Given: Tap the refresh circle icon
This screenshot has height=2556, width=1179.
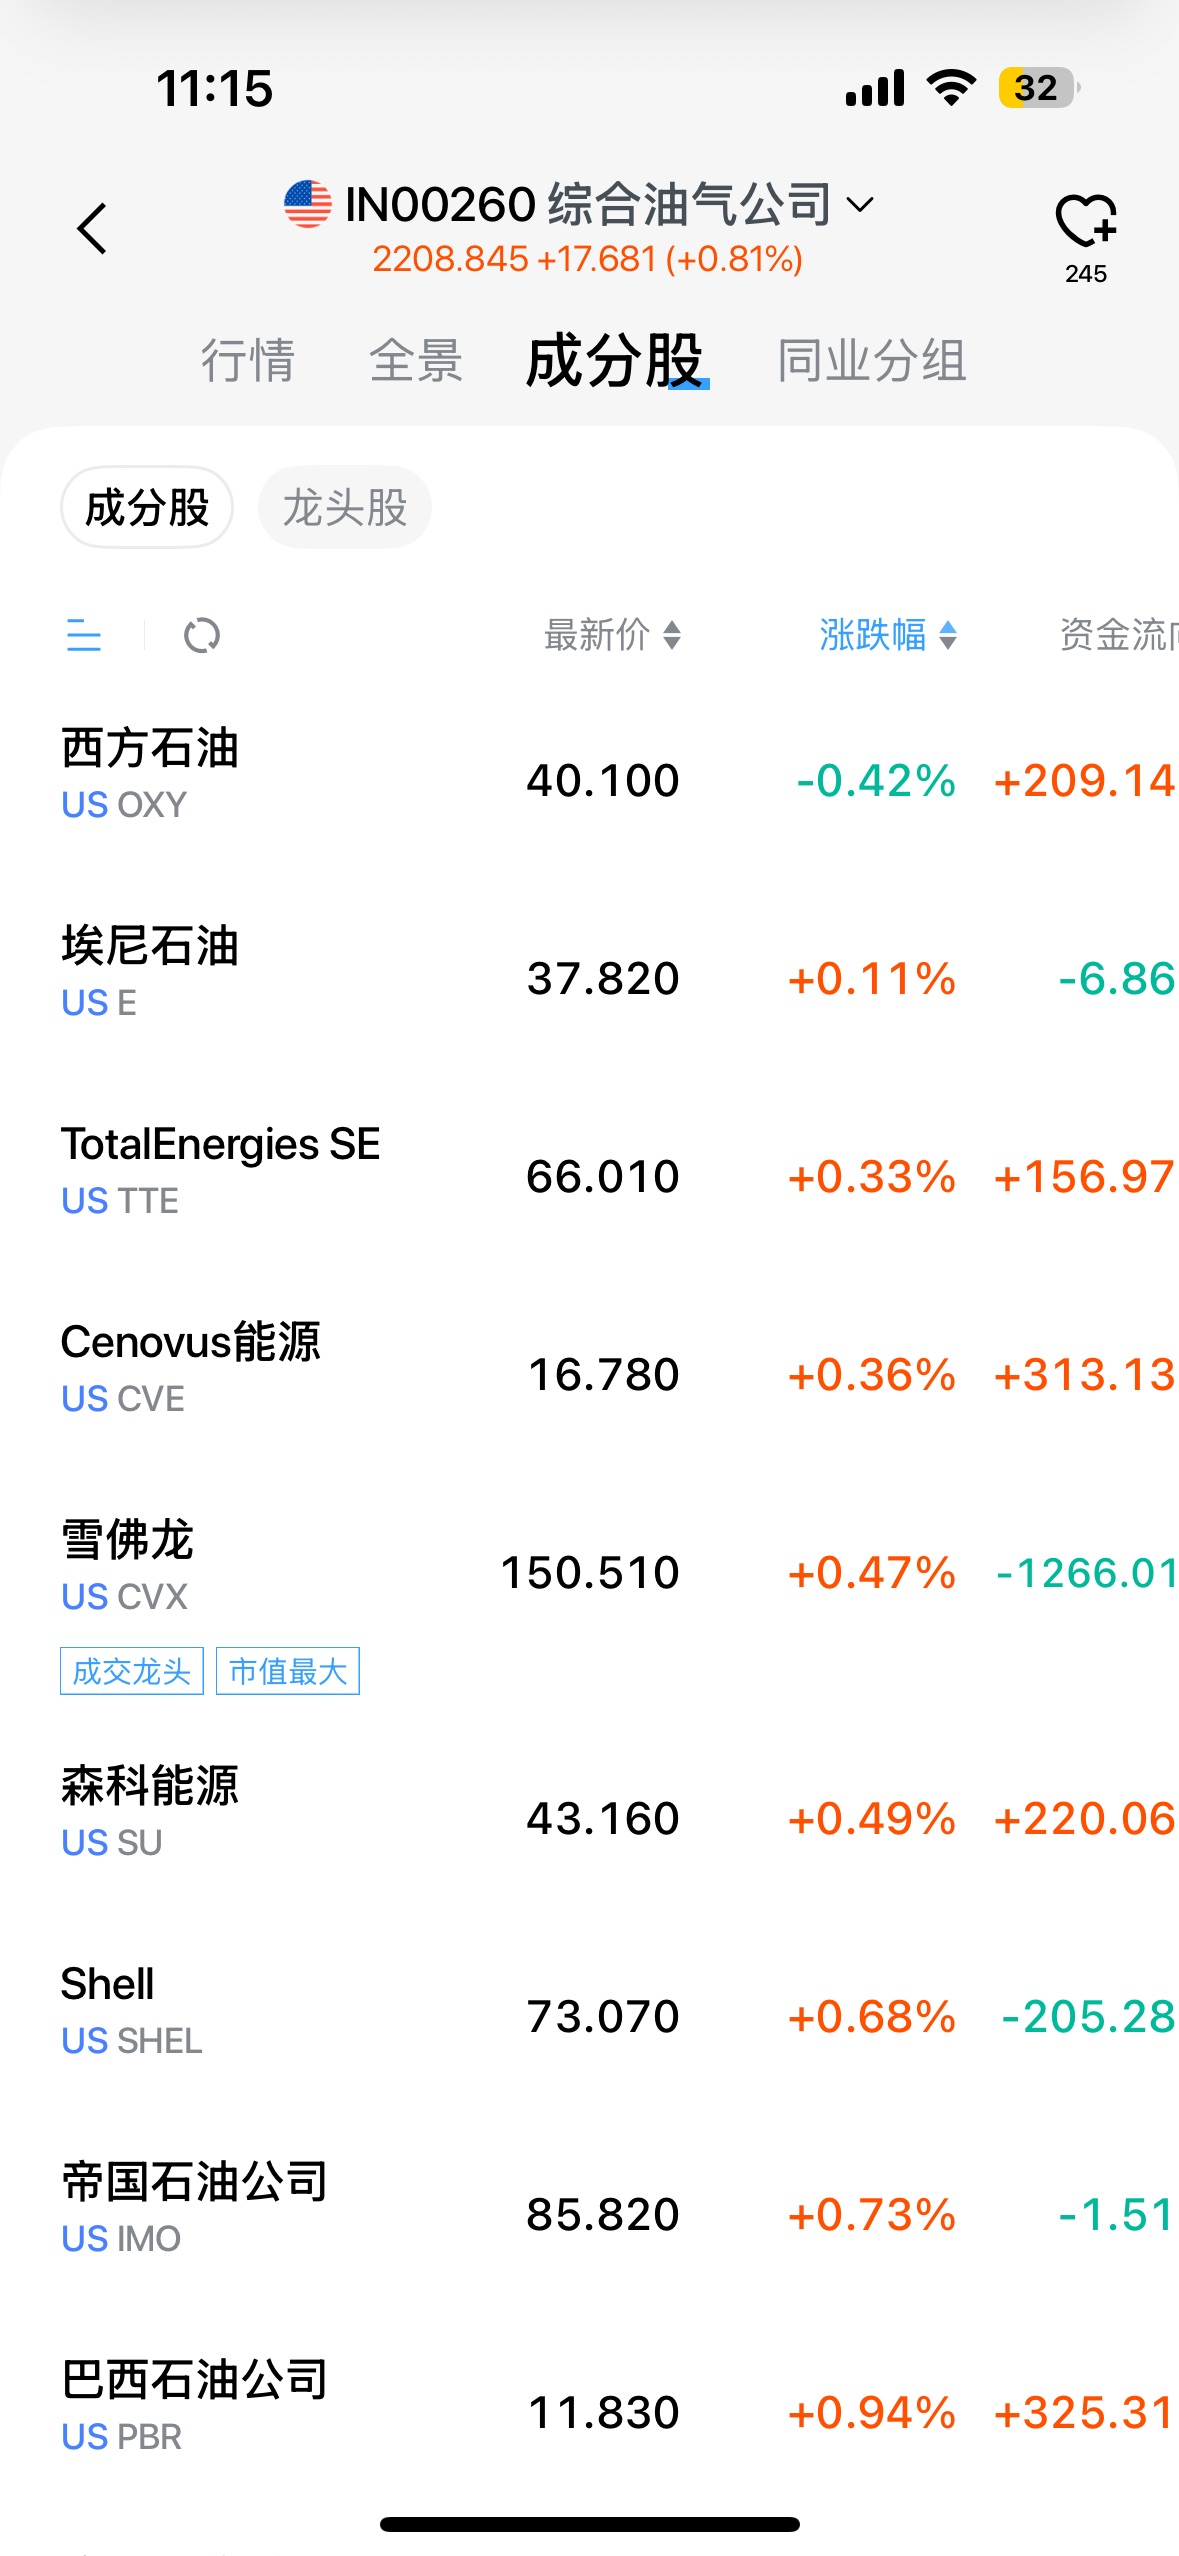Looking at the screenshot, I should (202, 635).
